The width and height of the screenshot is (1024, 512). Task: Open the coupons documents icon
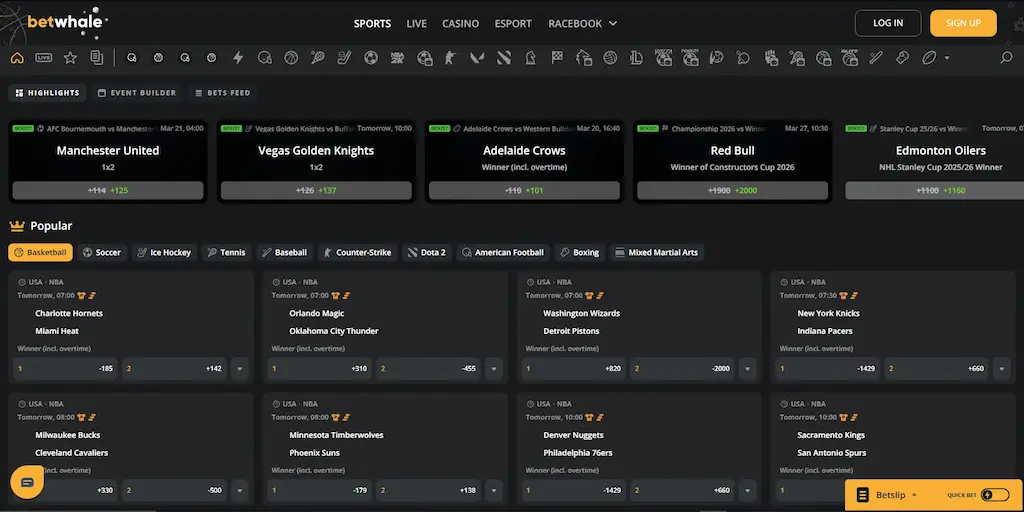[97, 57]
